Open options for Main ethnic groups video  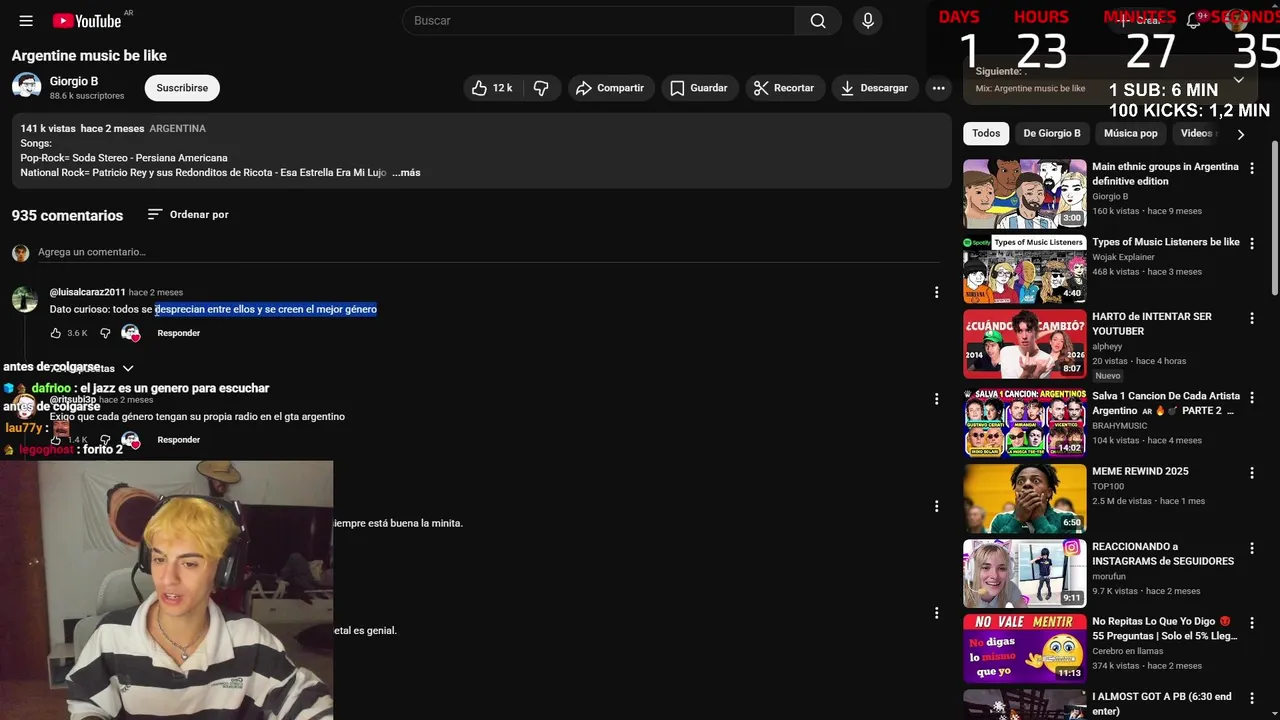pyautogui.click(x=1251, y=169)
